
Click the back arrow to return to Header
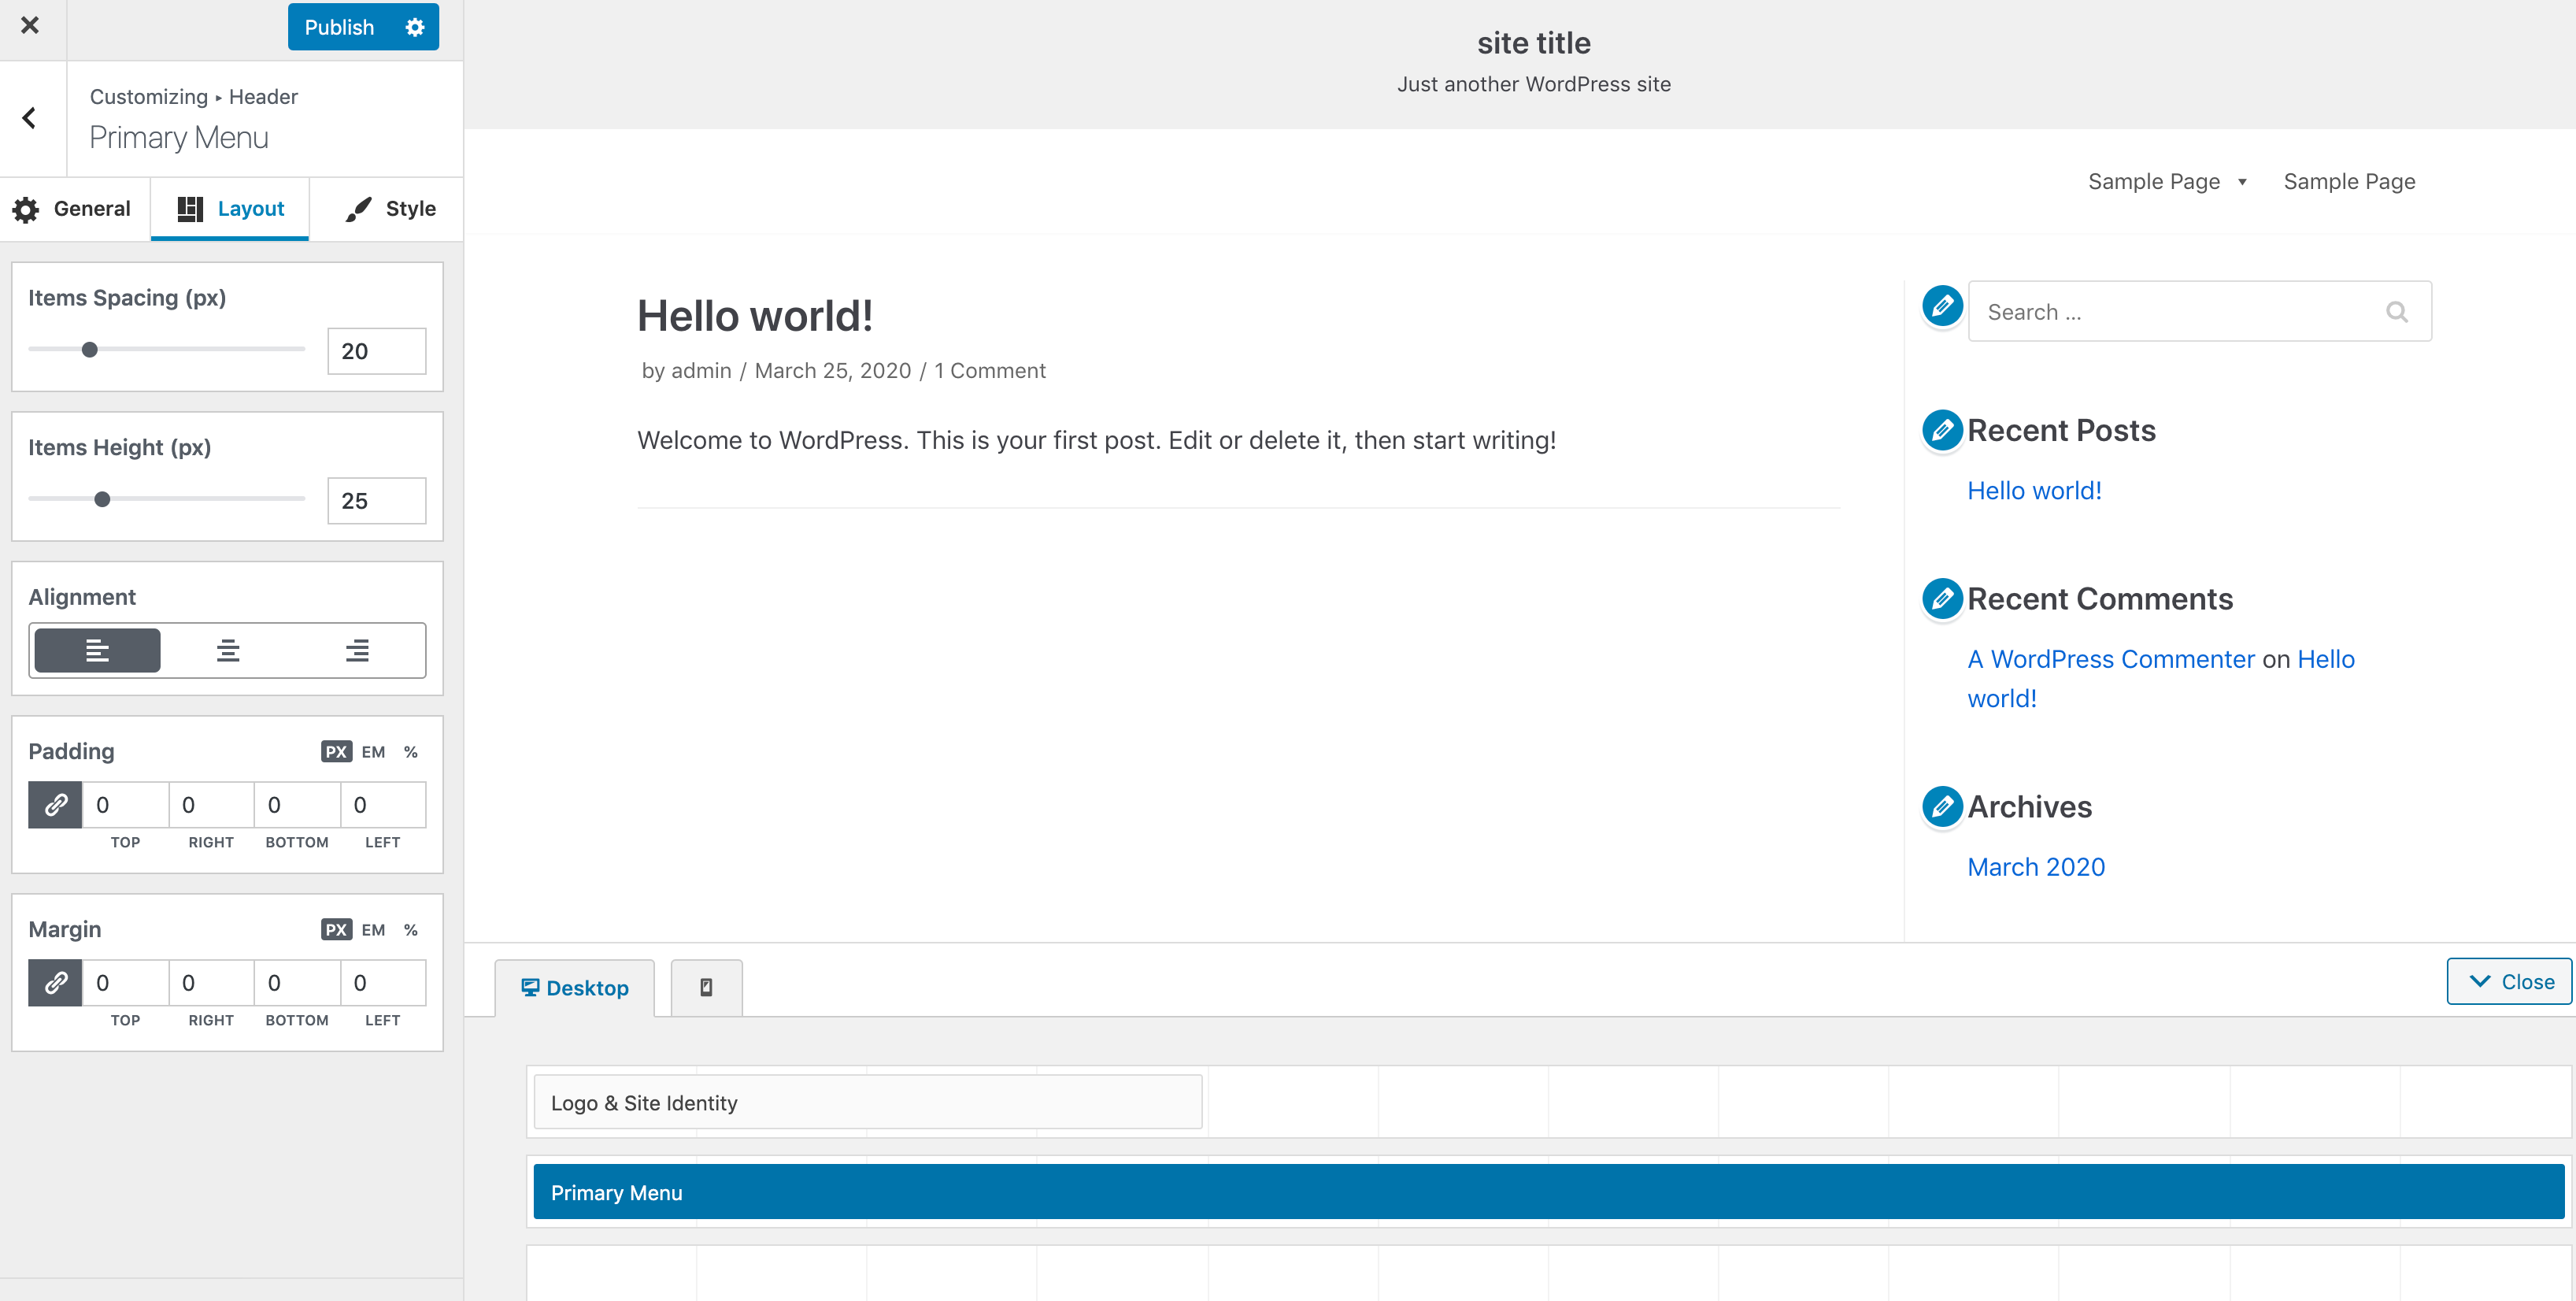click(x=29, y=118)
